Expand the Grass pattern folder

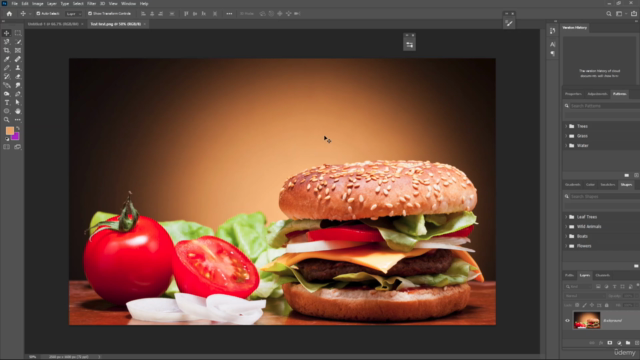click(x=566, y=136)
